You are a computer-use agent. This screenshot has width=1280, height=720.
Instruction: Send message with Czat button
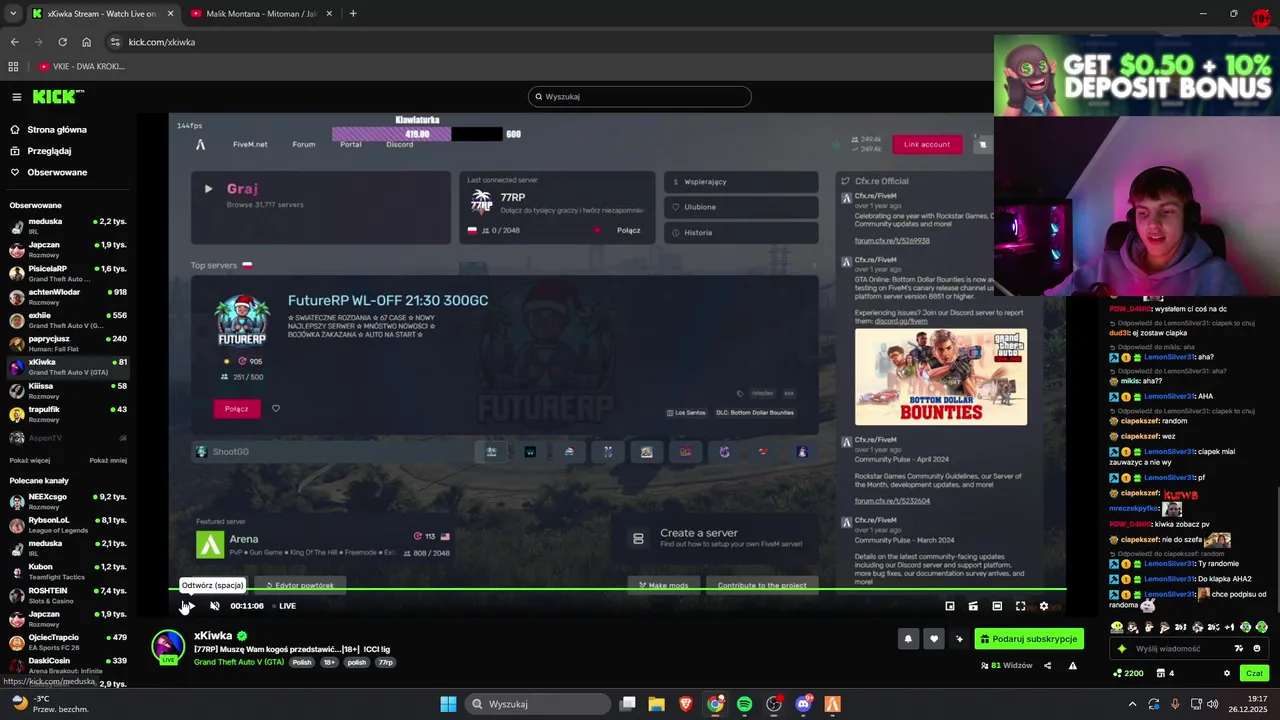[1254, 674]
